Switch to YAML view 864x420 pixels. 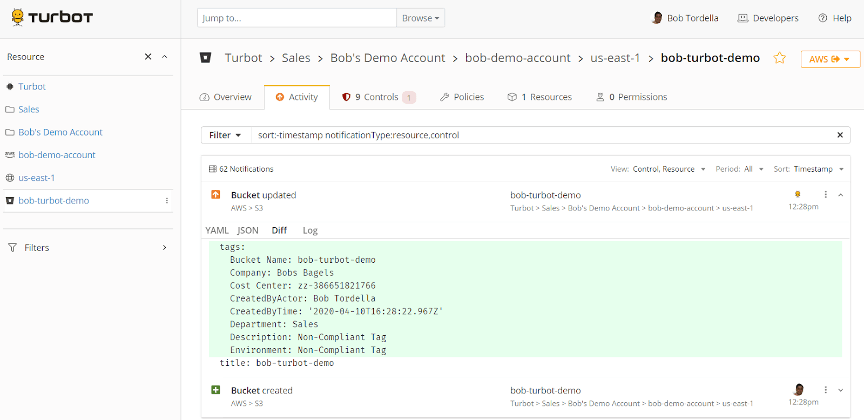click(217, 230)
